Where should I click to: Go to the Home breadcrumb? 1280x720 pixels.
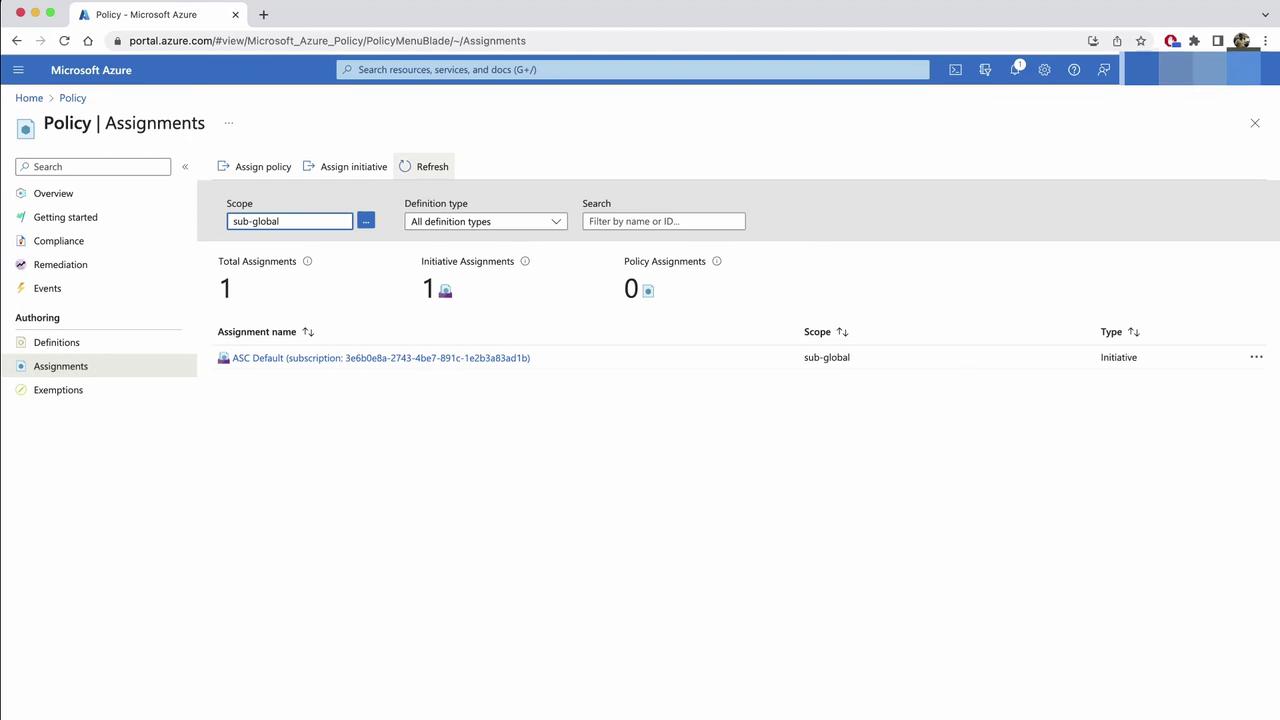click(x=29, y=98)
